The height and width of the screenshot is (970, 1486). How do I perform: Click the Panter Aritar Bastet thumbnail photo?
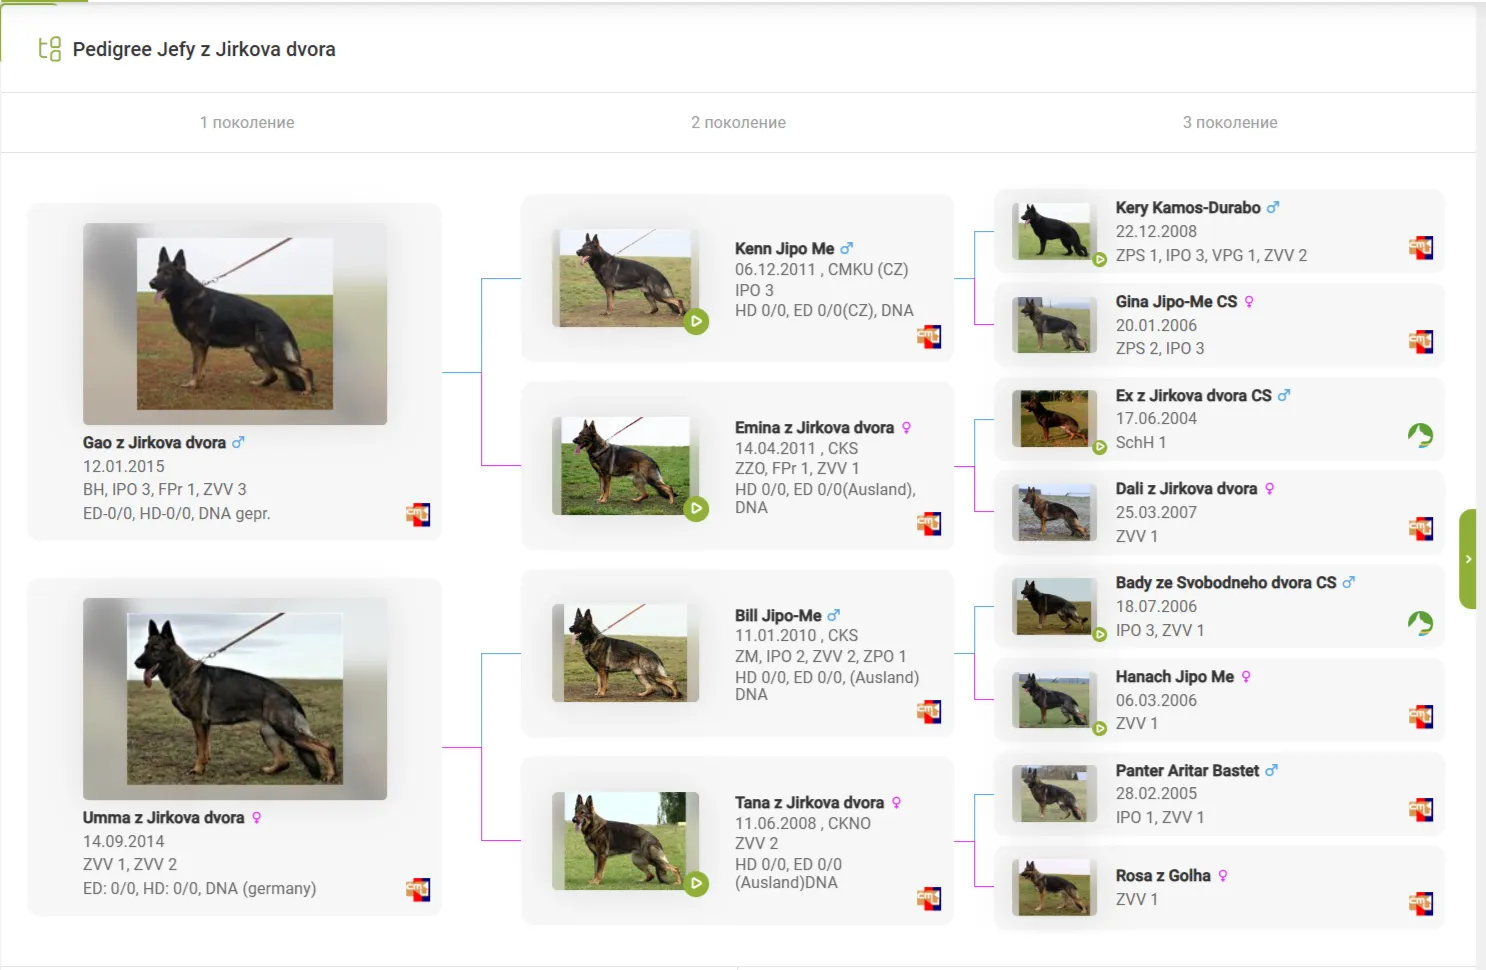pos(1054,794)
